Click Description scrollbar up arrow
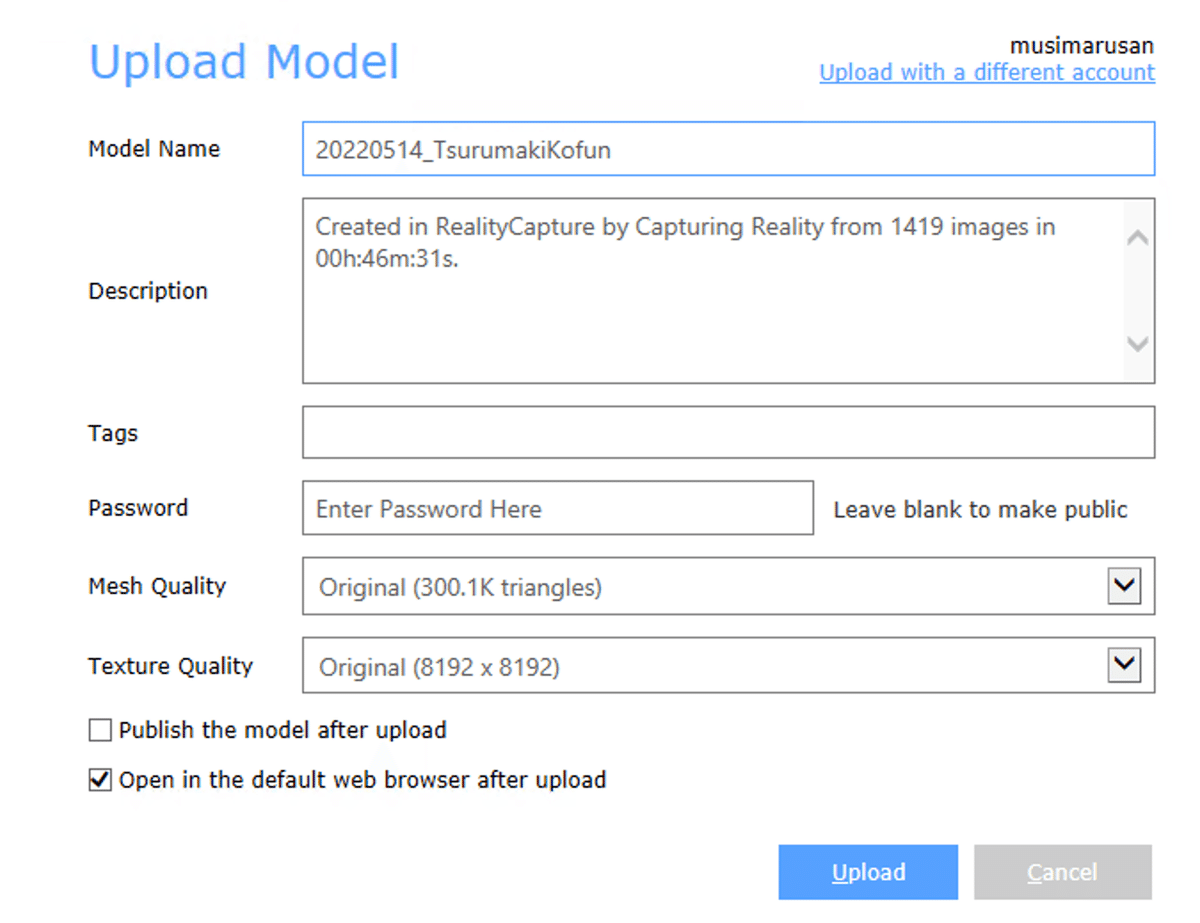This screenshot has height=923, width=1200. (1137, 238)
